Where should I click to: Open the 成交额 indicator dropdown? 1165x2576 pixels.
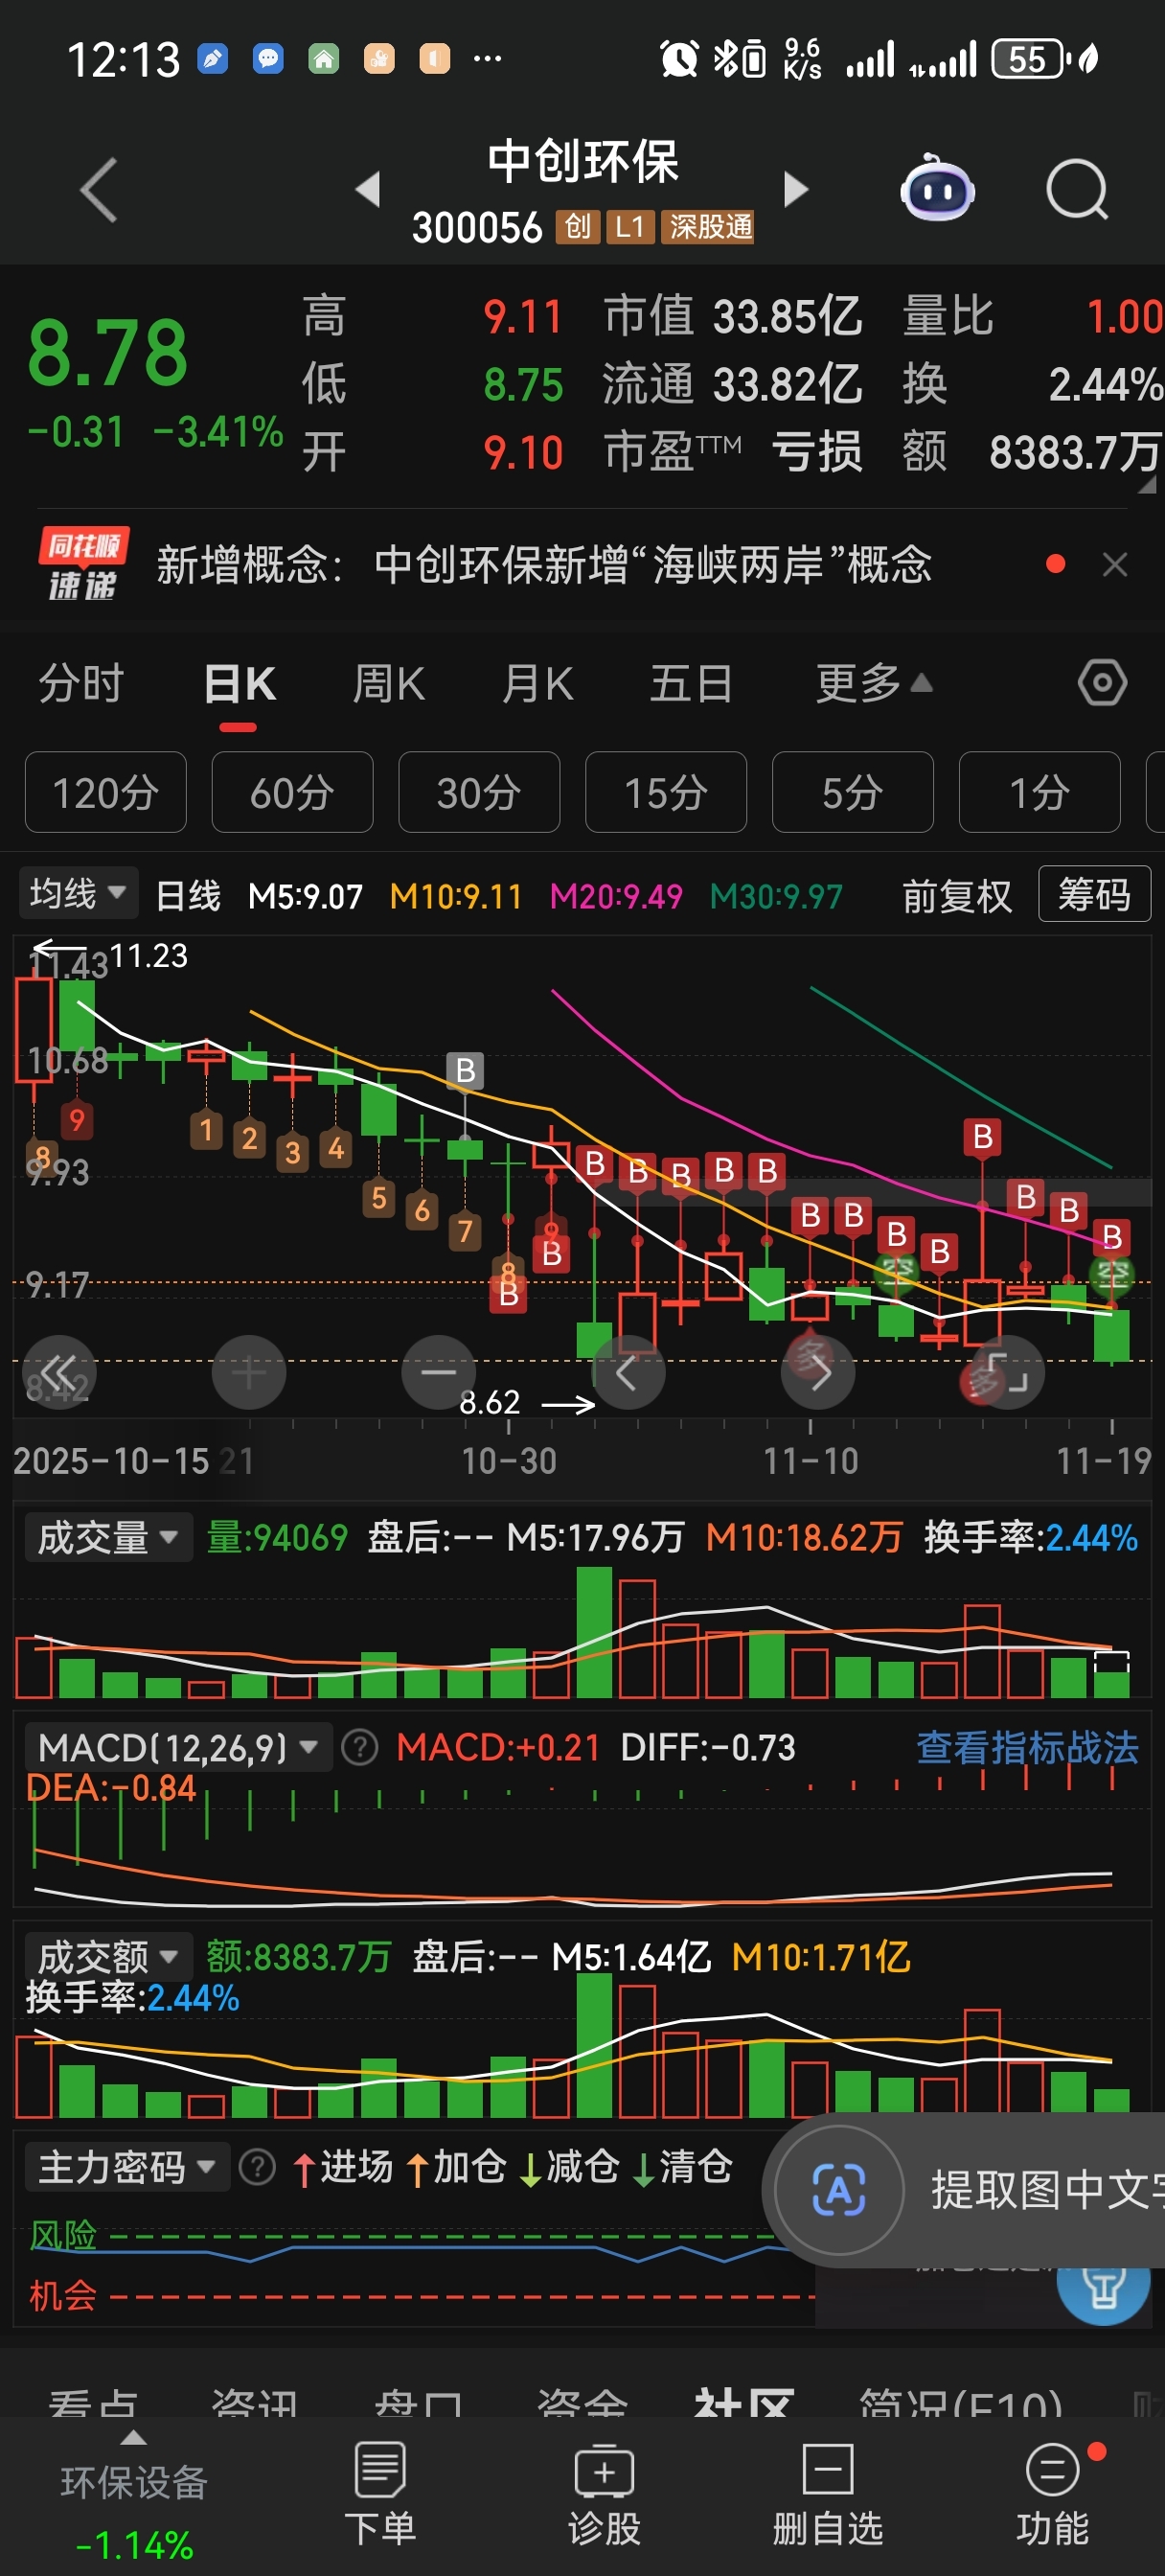pos(107,1956)
